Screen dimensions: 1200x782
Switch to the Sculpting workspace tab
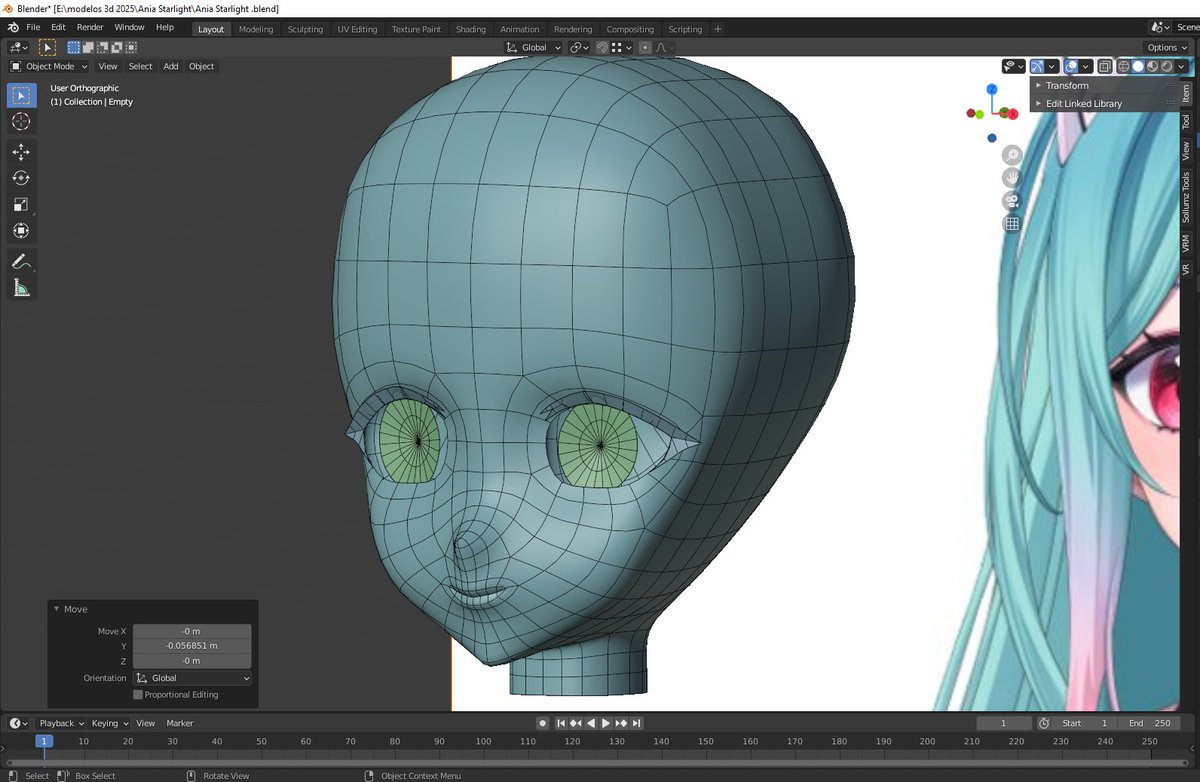click(305, 29)
